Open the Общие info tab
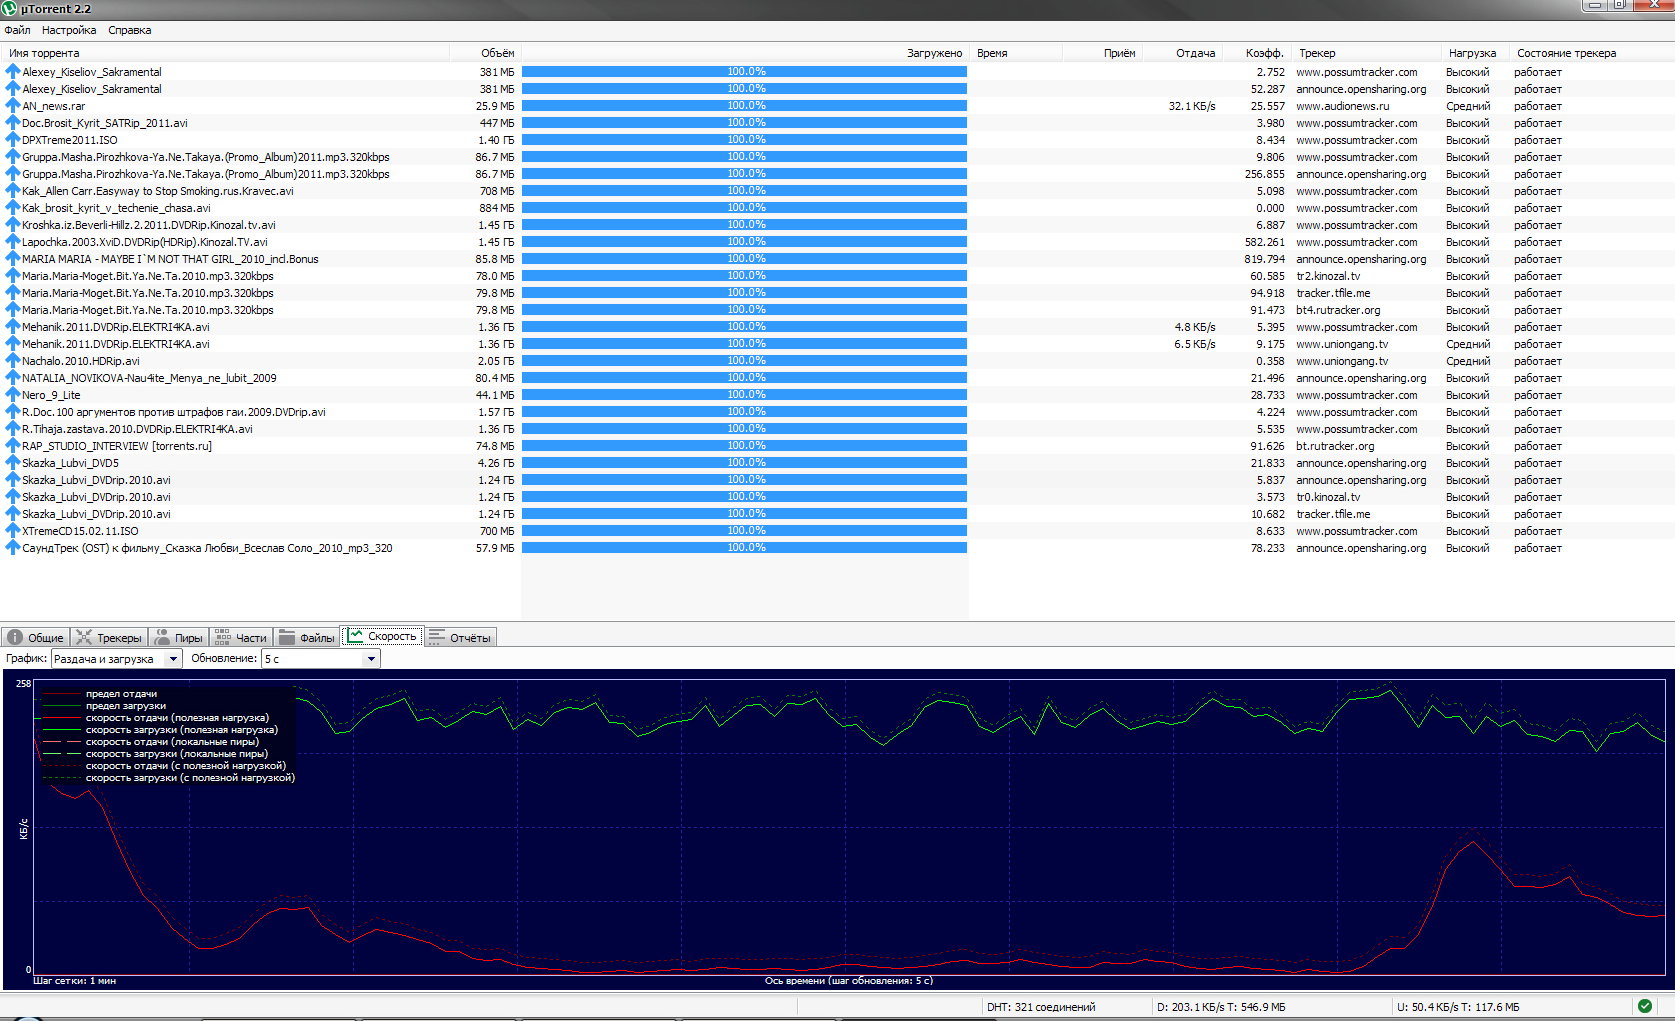Image resolution: width=1675 pixels, height=1021 pixels. [36, 637]
